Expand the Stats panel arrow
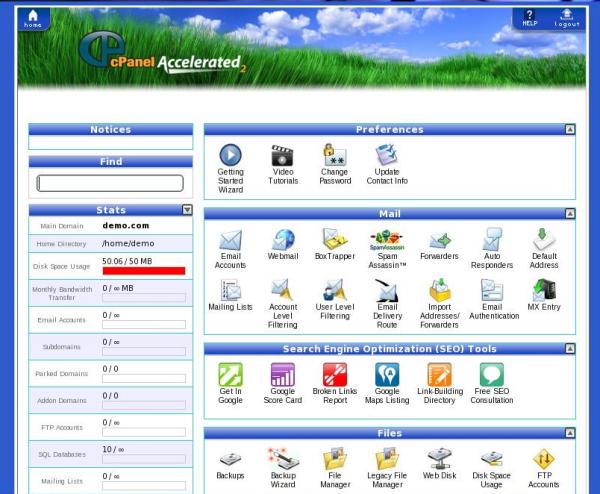Image resolution: width=600 pixels, height=494 pixels. 187,210
